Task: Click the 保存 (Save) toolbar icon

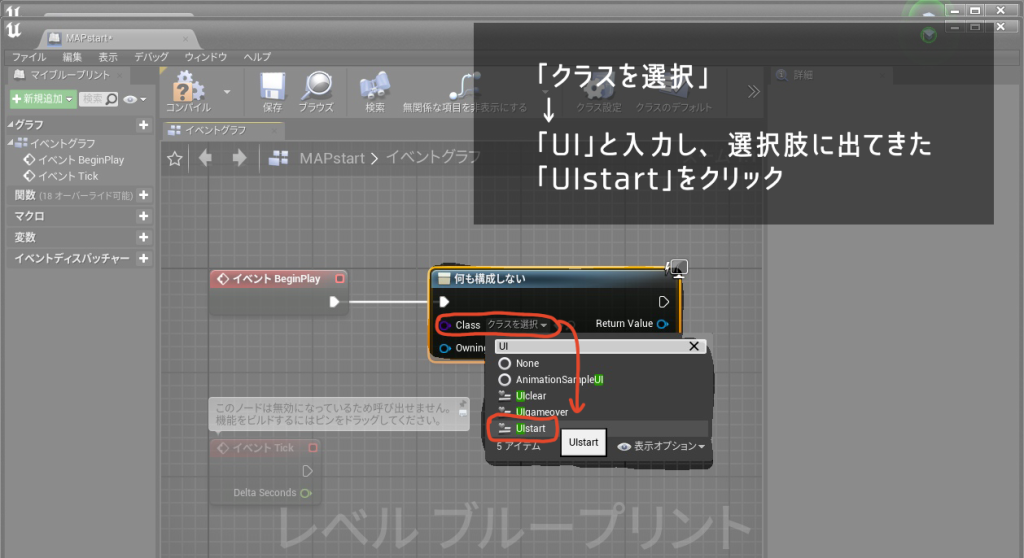Action: point(272,88)
